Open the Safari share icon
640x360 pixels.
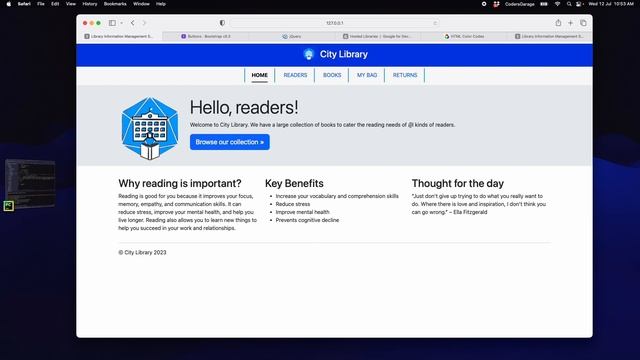point(558,23)
